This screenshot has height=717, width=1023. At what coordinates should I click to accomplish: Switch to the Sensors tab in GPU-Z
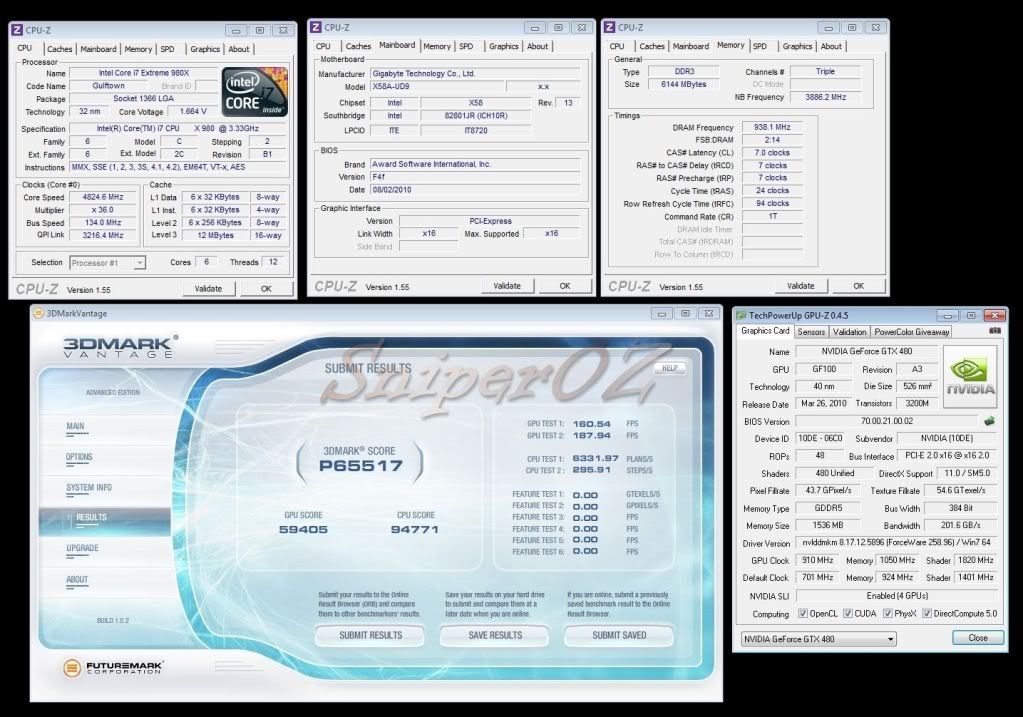coord(811,331)
